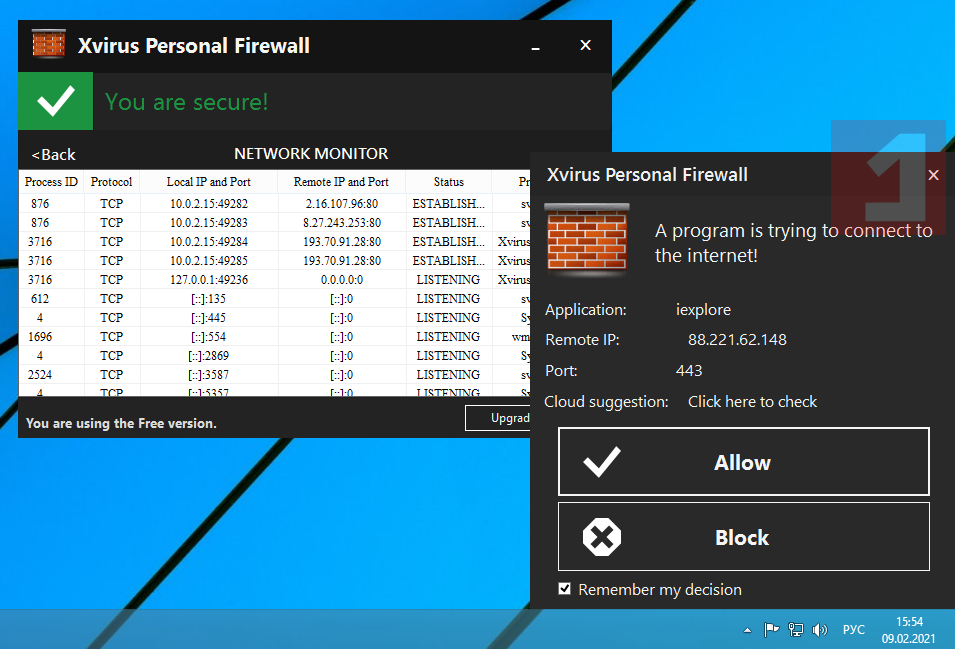Viewport: 955px width, 649px height.
Task: Click the X icon on Block button
Action: click(602, 537)
